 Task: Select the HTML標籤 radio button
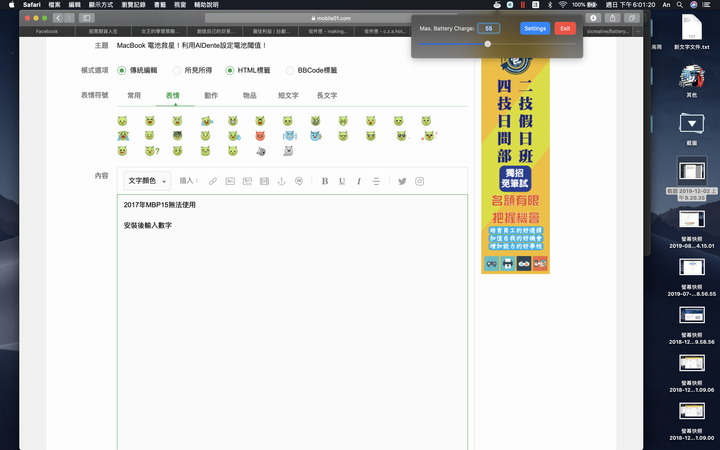click(230, 70)
